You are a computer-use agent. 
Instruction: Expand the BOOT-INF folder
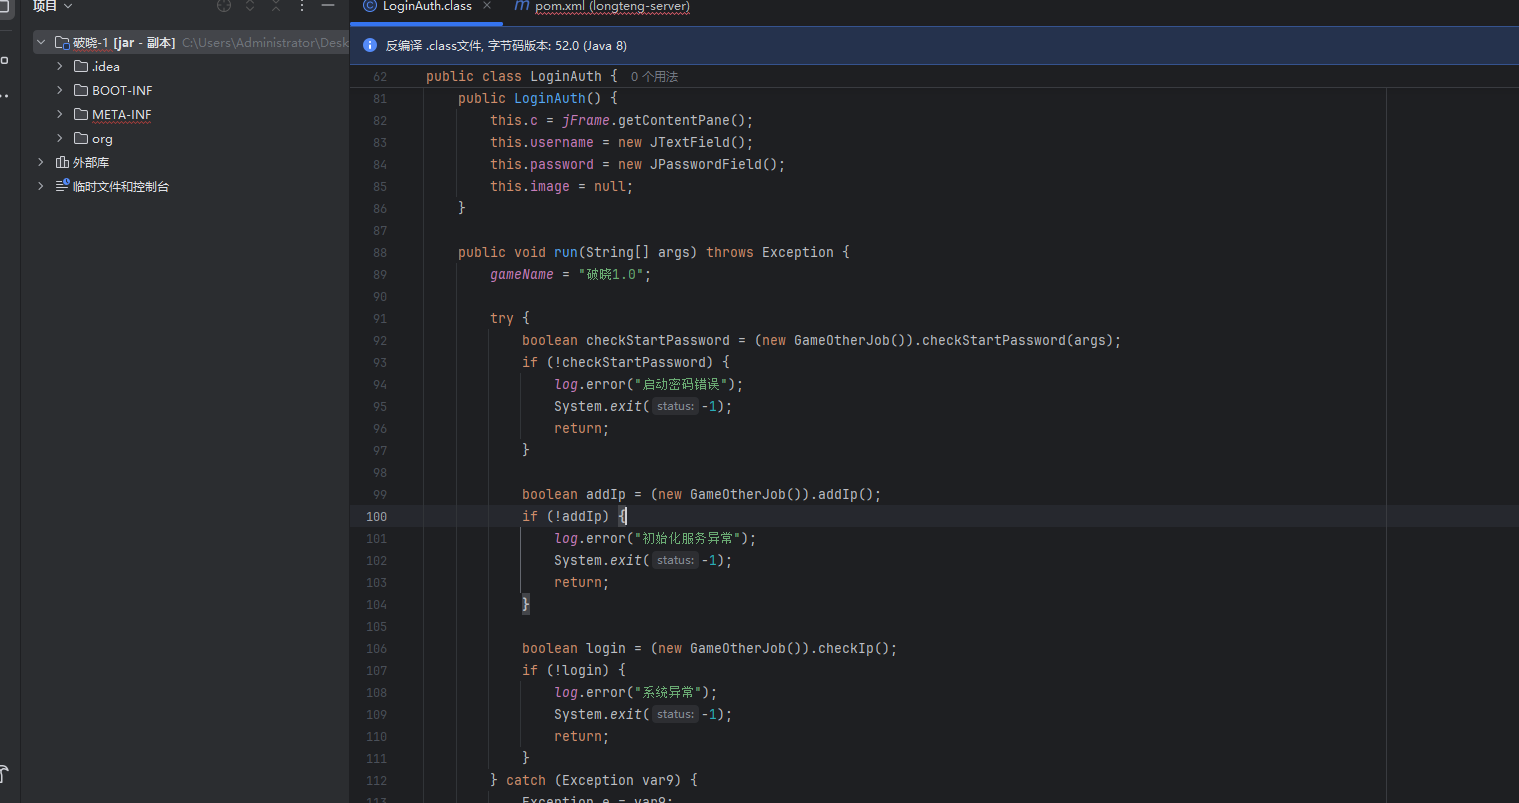(x=60, y=90)
